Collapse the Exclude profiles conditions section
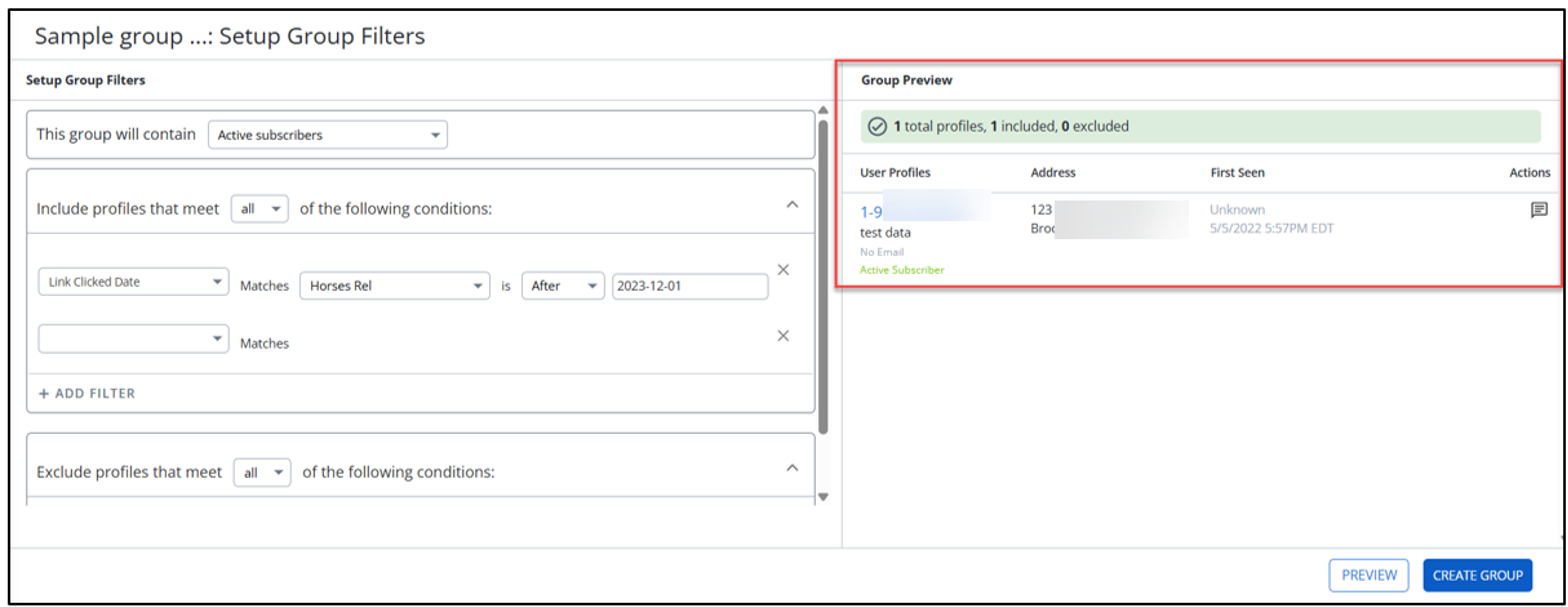 tap(792, 467)
